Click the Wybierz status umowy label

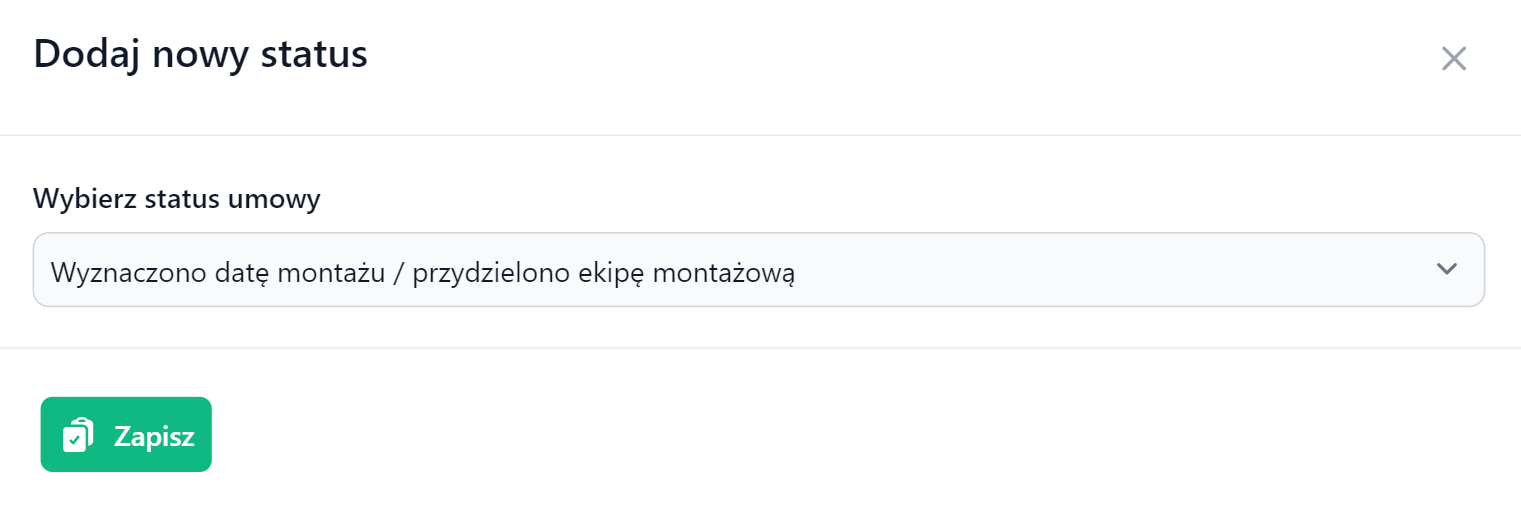(x=177, y=199)
